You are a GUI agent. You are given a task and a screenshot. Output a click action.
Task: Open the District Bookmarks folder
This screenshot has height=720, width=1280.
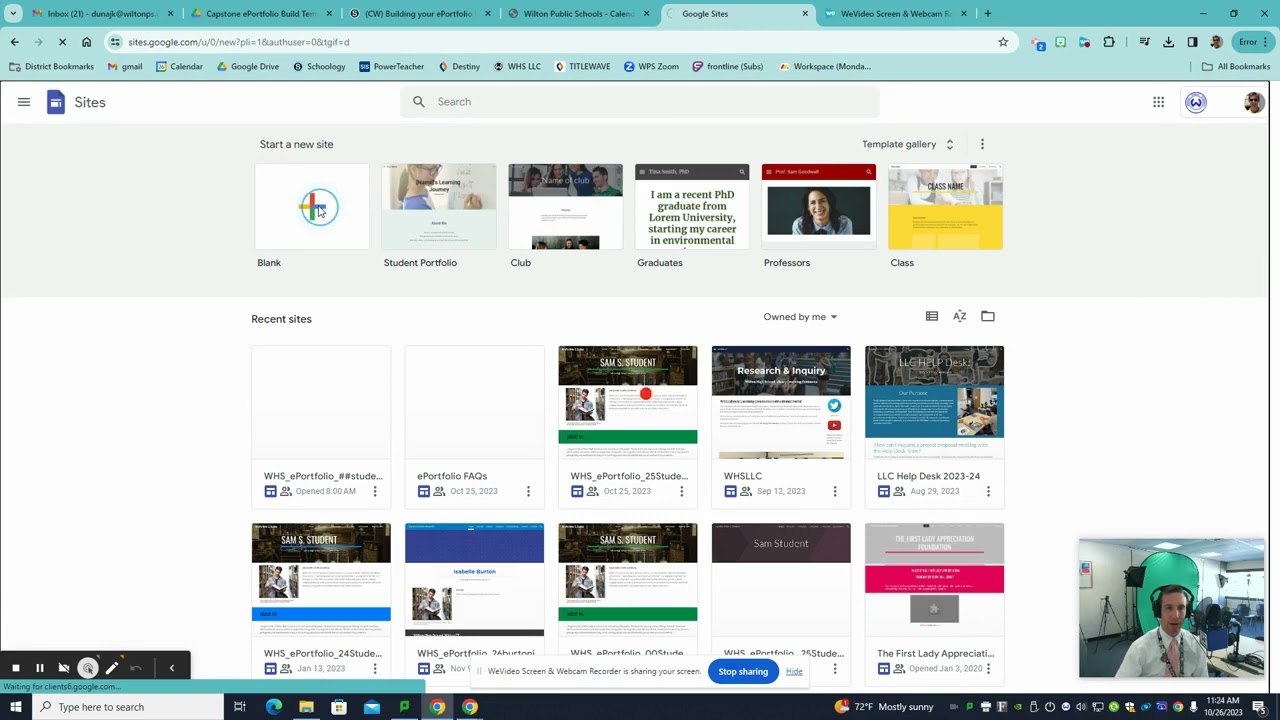click(x=52, y=66)
